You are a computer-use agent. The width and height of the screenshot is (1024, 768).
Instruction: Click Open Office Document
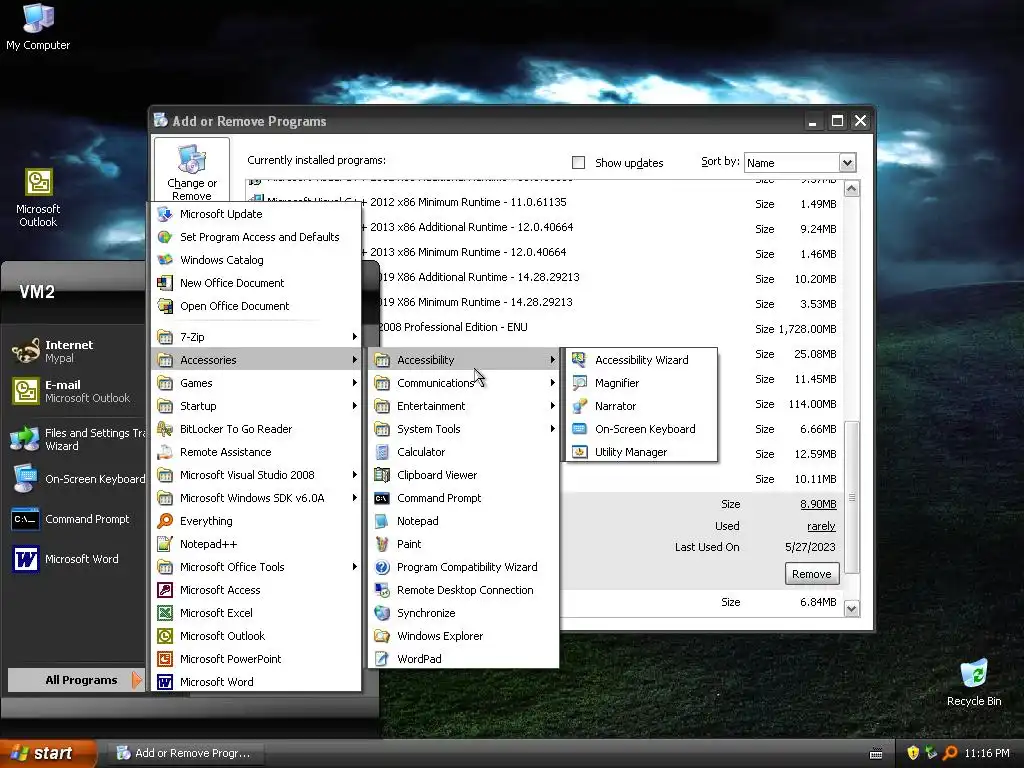[256, 306]
